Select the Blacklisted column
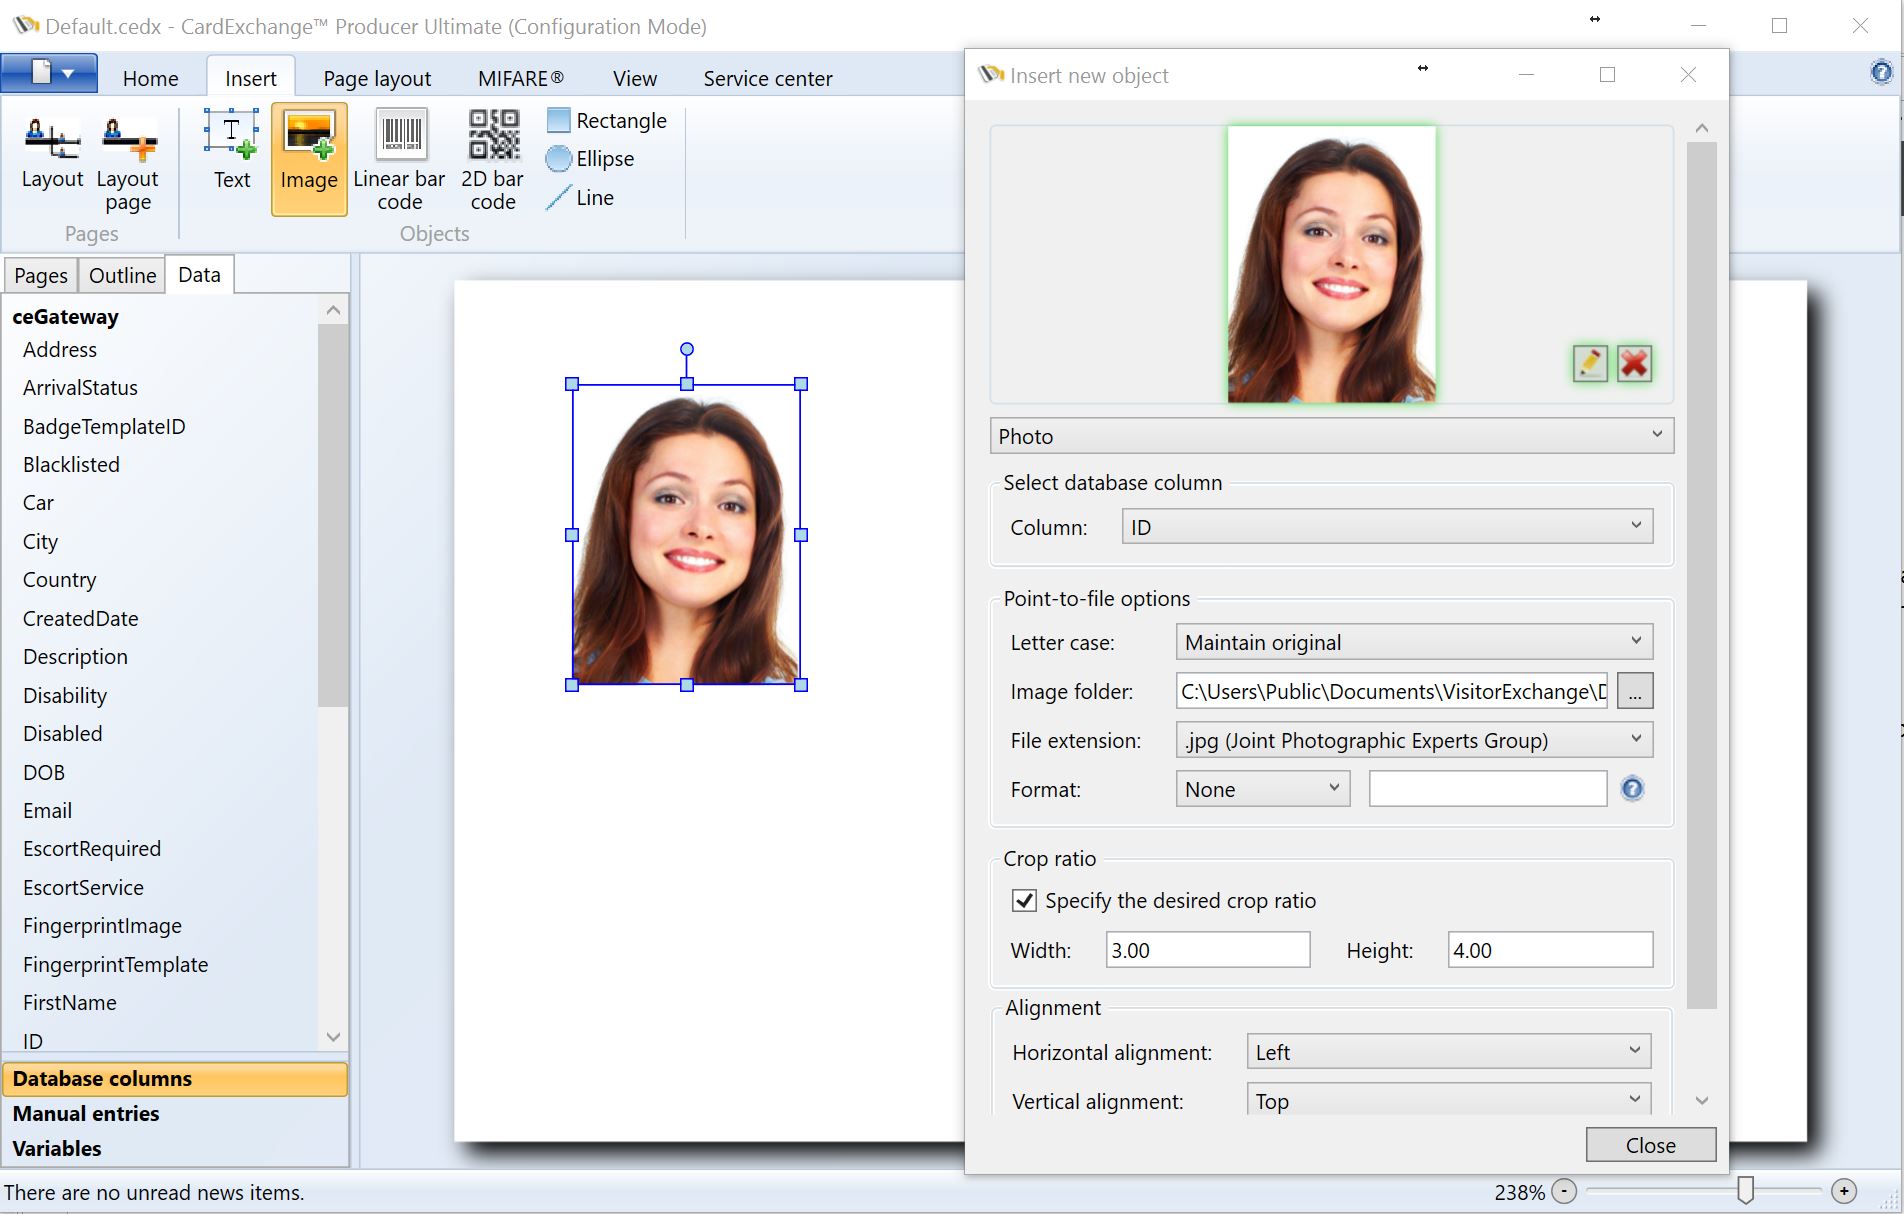The height and width of the screenshot is (1214, 1904). coord(71,464)
